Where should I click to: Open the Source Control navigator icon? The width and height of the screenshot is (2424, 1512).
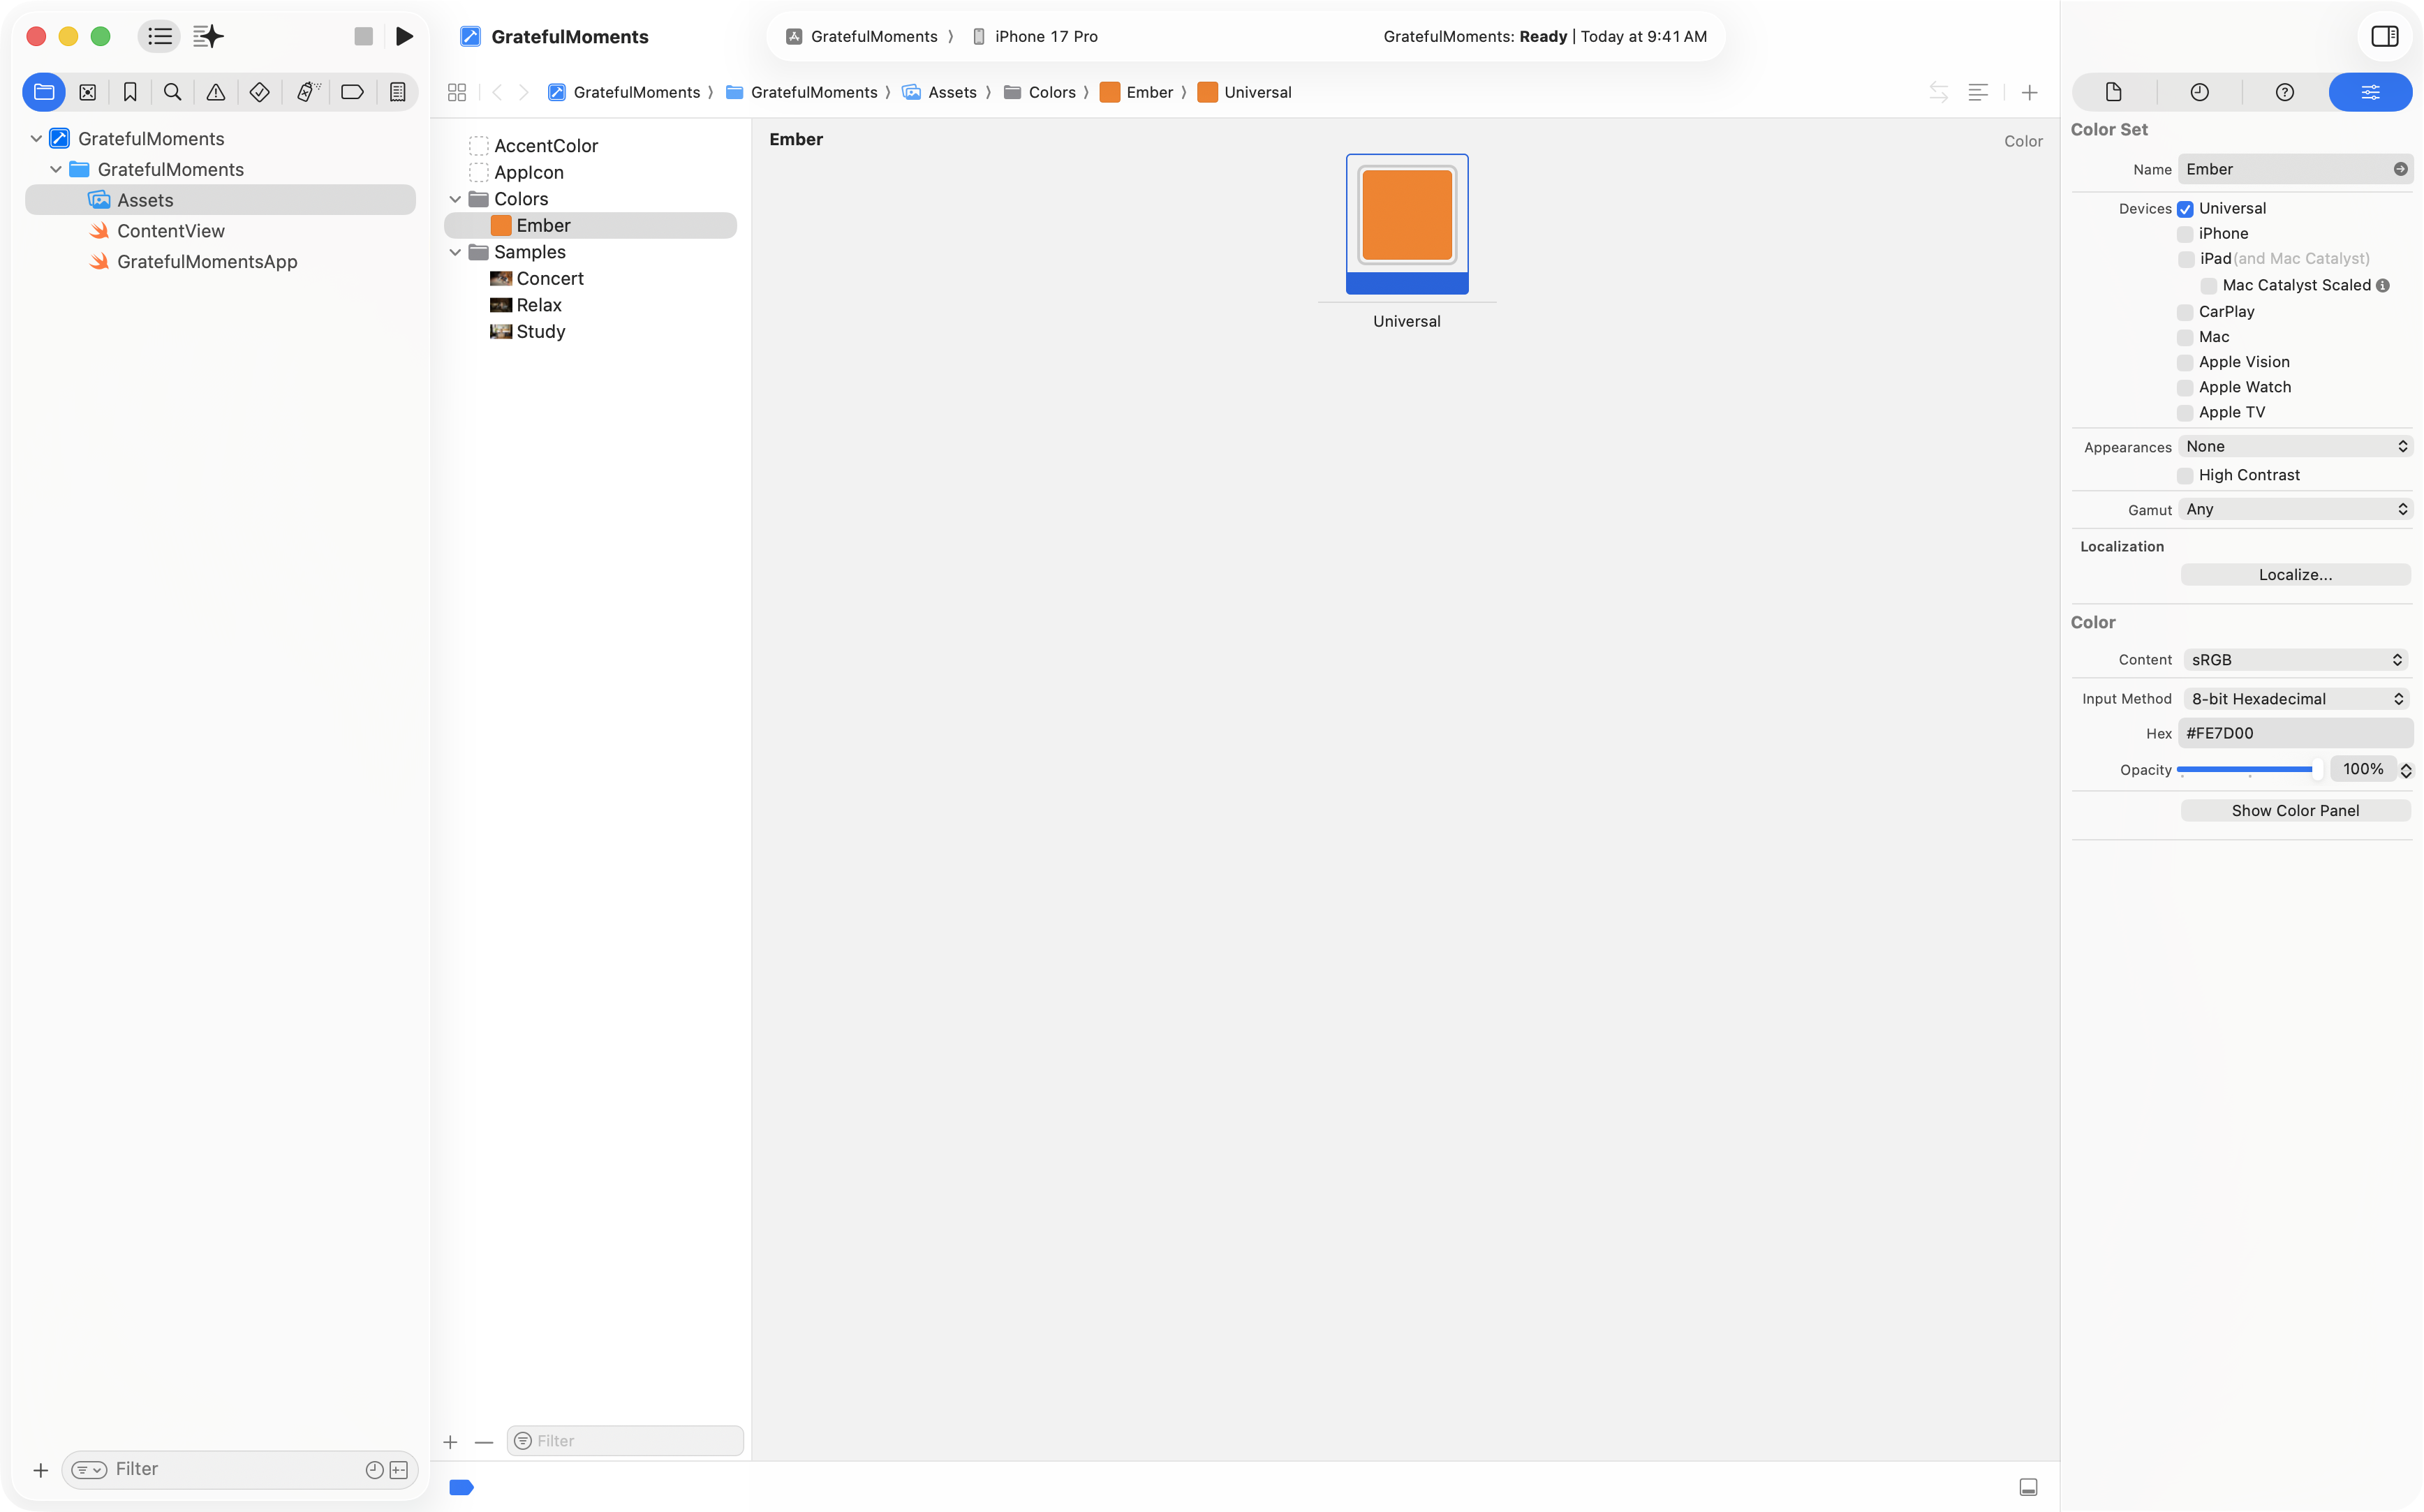pyautogui.click(x=88, y=92)
